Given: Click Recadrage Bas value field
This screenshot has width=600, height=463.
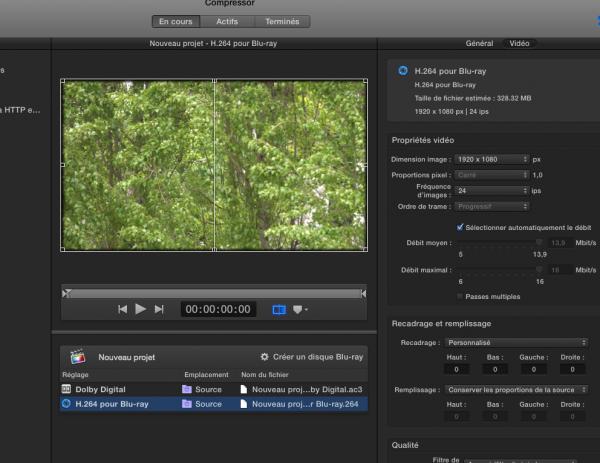Looking at the screenshot, I should click(495, 369).
